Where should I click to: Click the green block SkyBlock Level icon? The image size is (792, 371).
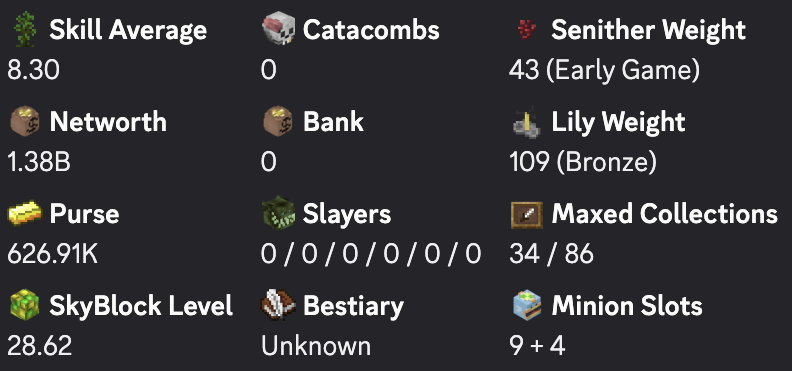click(25, 305)
